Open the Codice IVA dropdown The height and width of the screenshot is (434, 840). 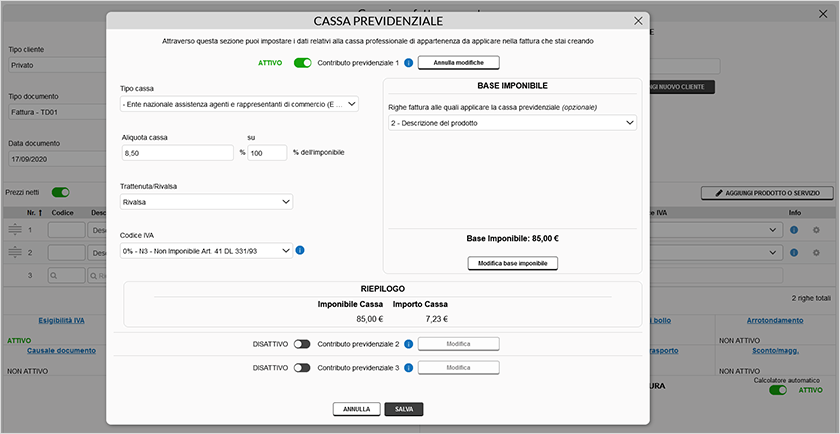pyautogui.click(x=206, y=250)
